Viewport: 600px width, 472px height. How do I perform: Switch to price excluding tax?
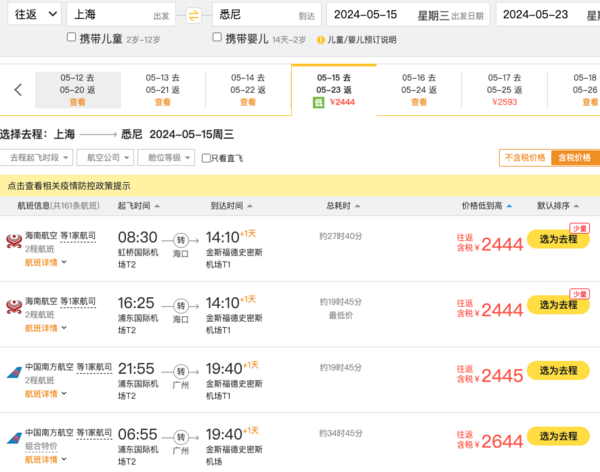(525, 158)
